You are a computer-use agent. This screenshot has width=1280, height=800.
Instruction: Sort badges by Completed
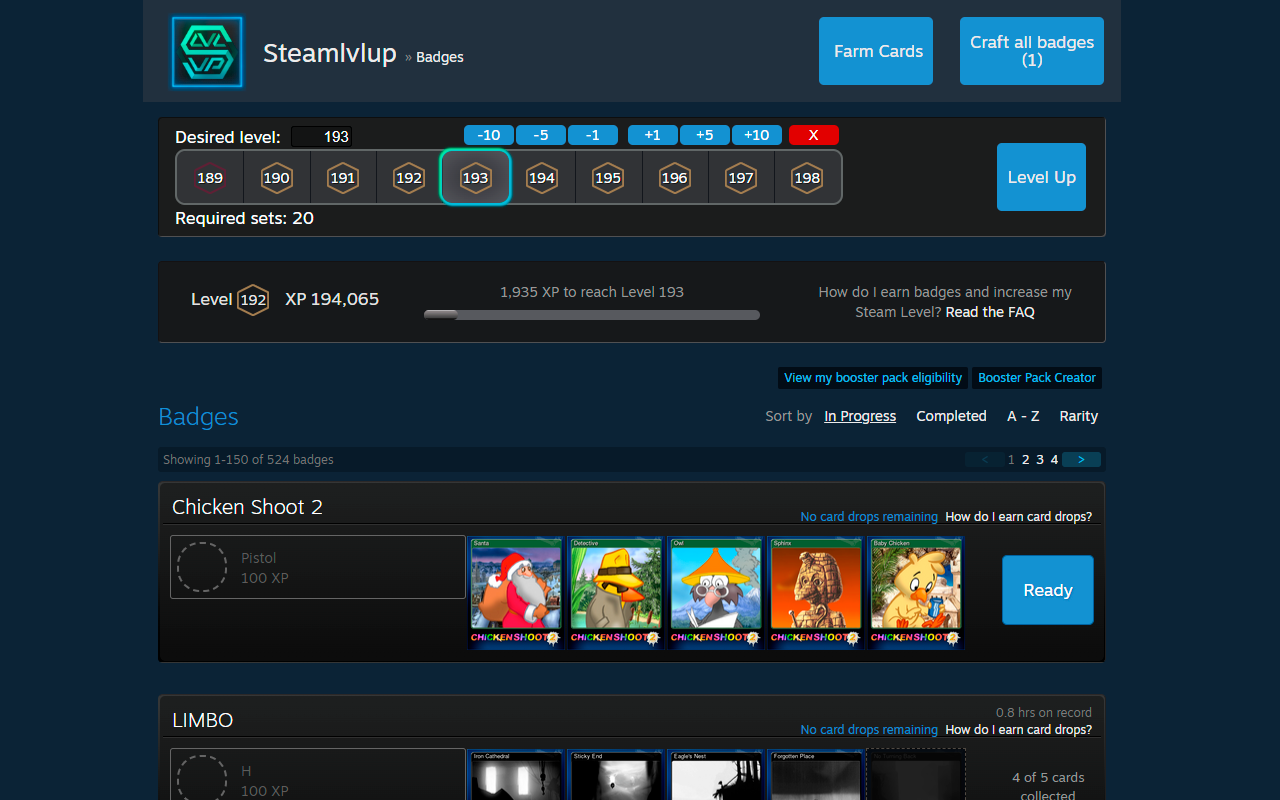(x=951, y=416)
